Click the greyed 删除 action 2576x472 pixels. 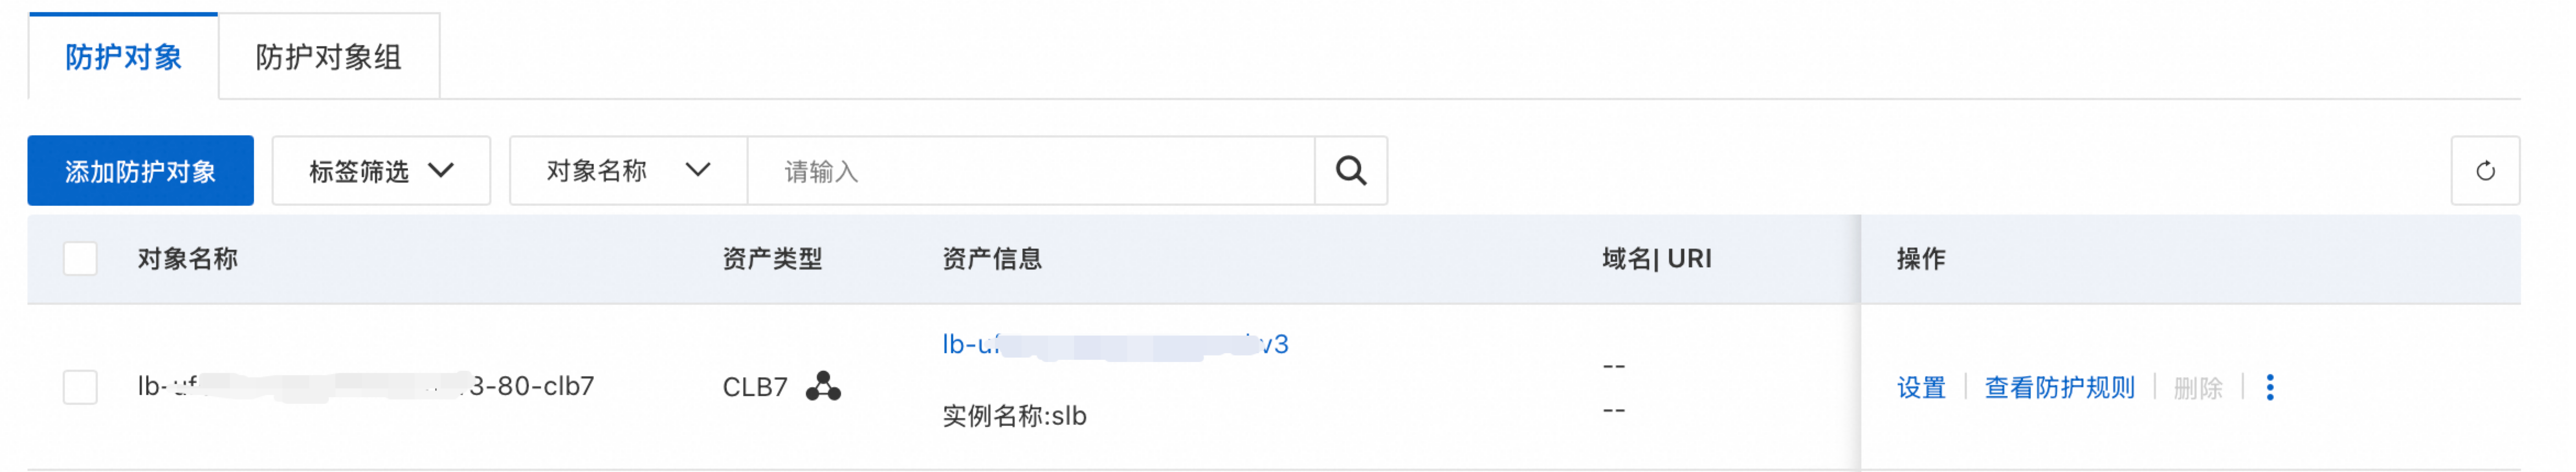2198,387
